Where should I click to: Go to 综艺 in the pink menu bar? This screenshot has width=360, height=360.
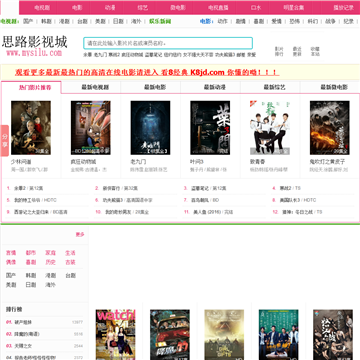(x=142, y=7)
